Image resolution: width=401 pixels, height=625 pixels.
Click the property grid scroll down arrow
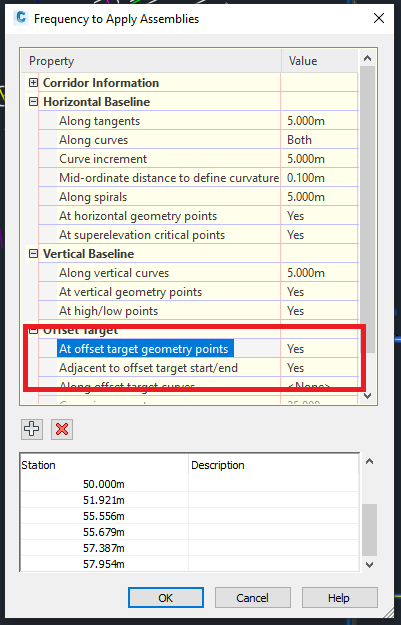coord(368,396)
